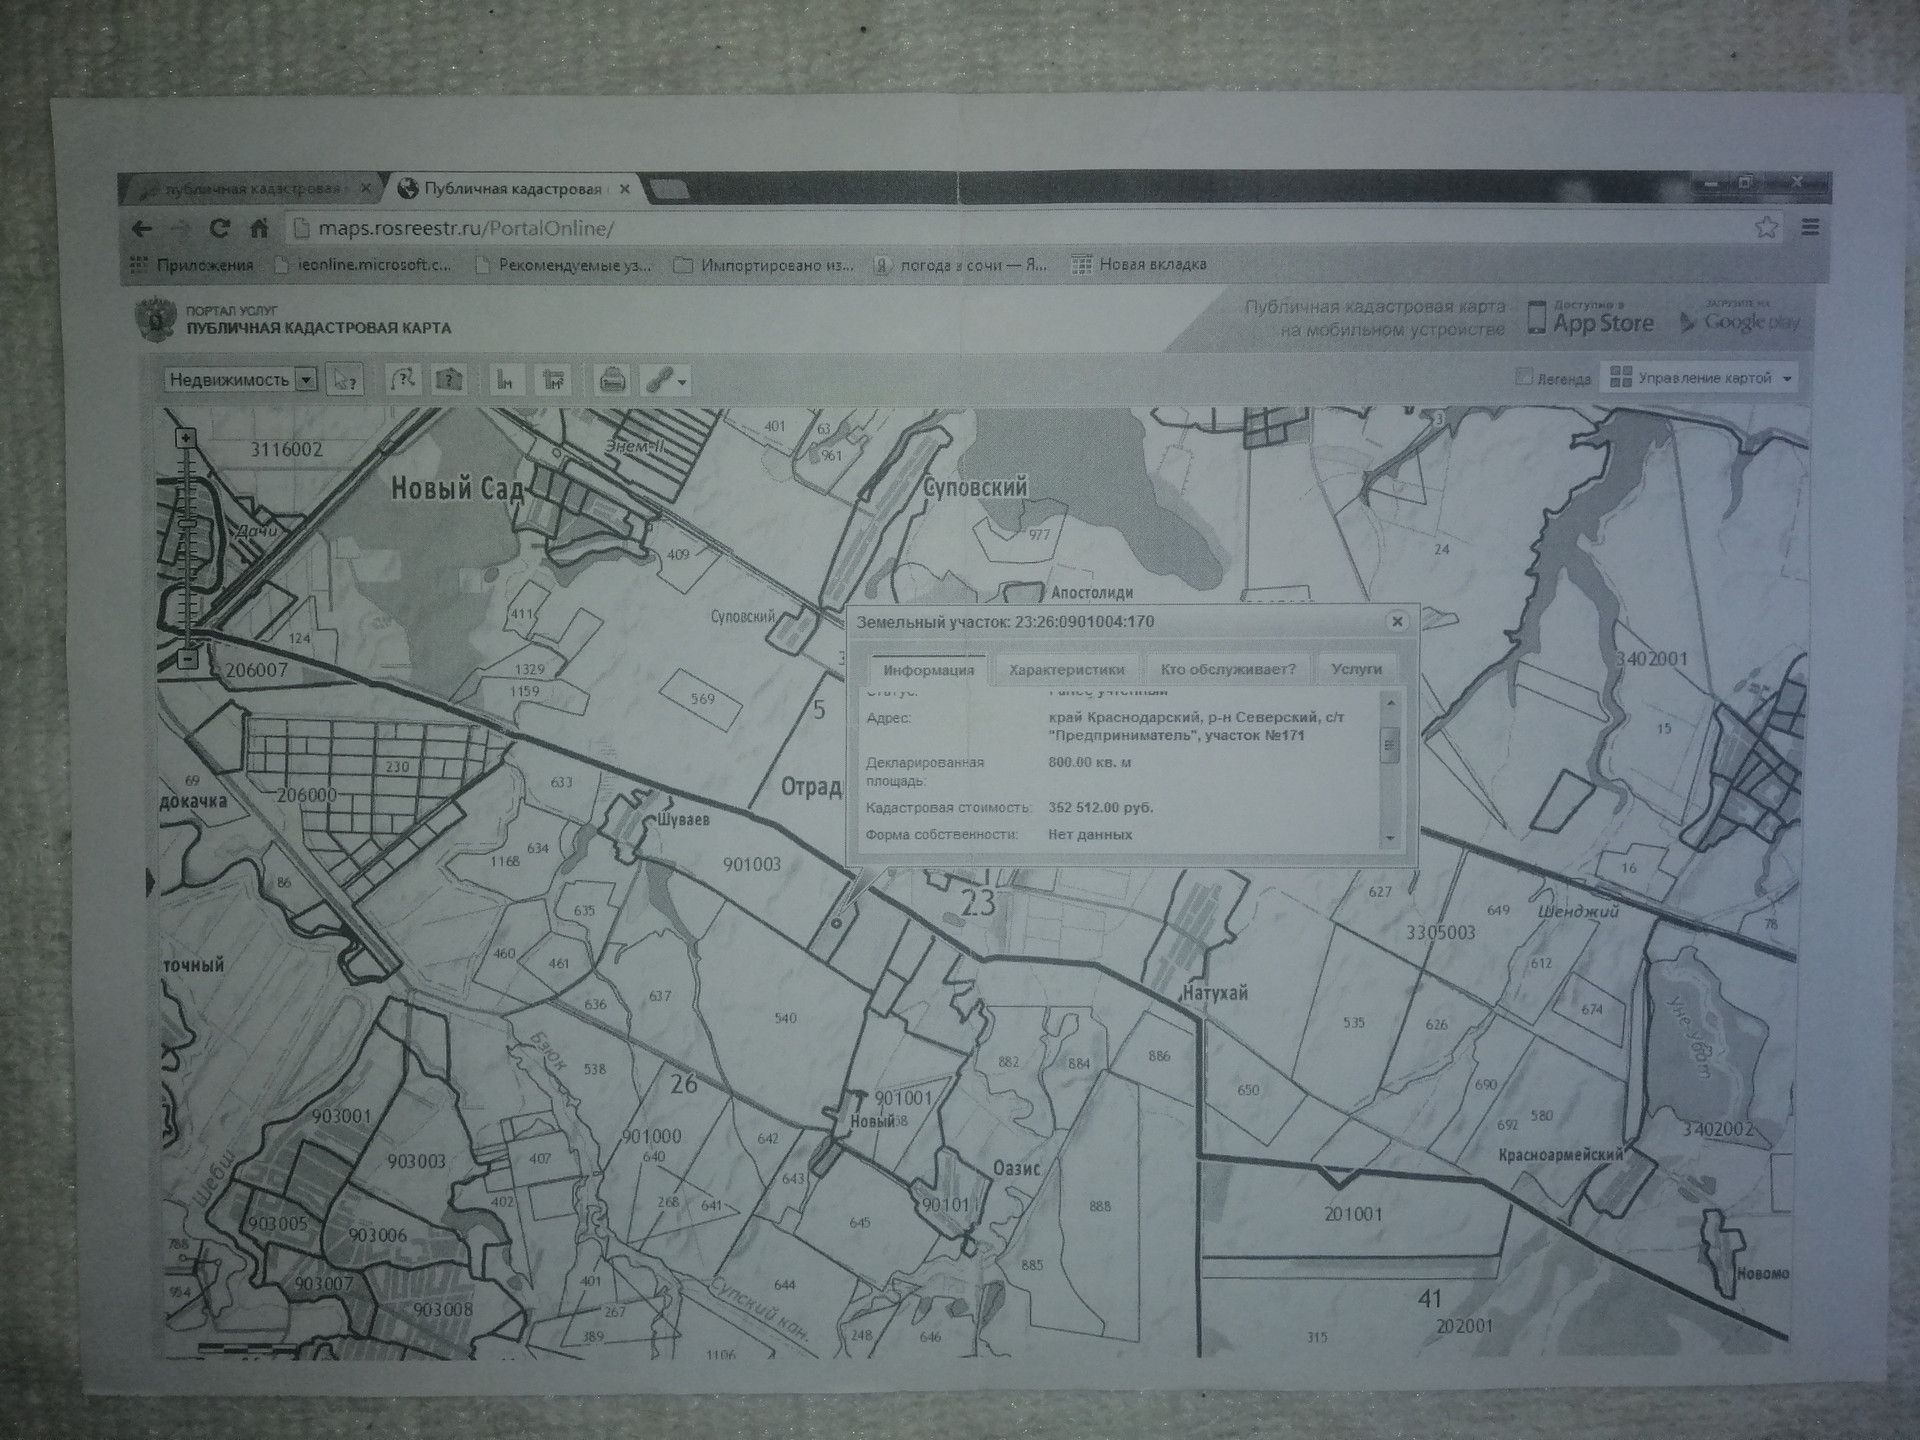
Task: Switch to the Характеристики tab
Action: tap(1066, 669)
